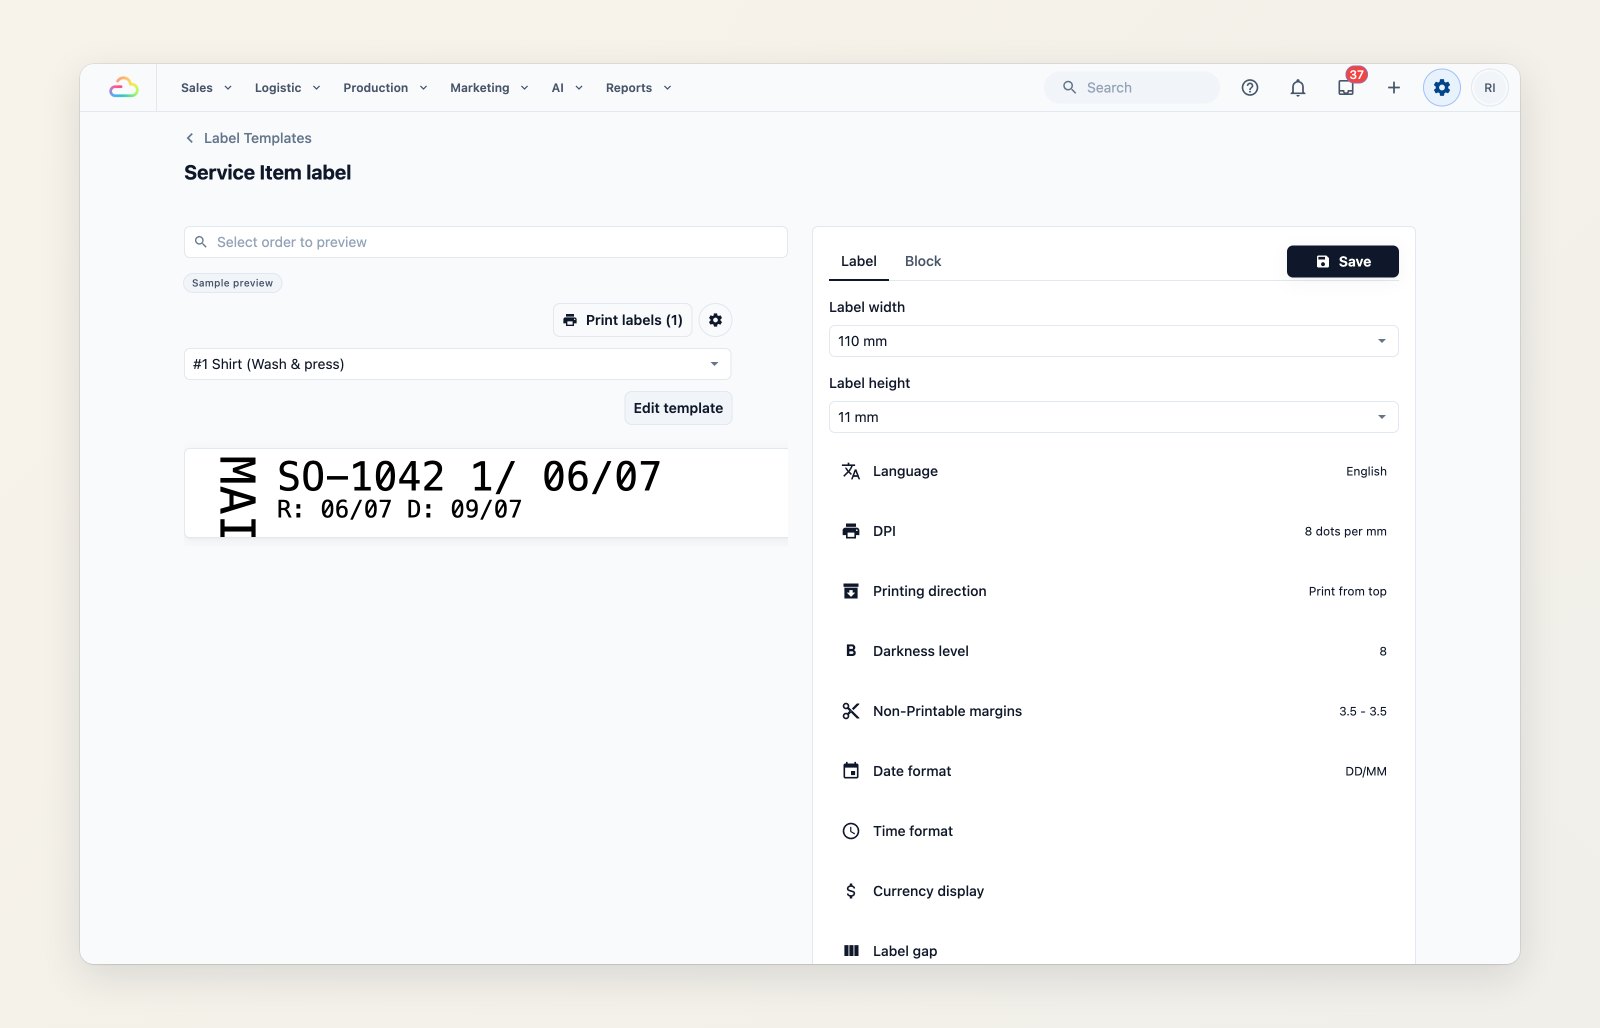Viewport: 1600px width, 1028px height.
Task: Click the cloud logo home icon
Action: (124, 88)
